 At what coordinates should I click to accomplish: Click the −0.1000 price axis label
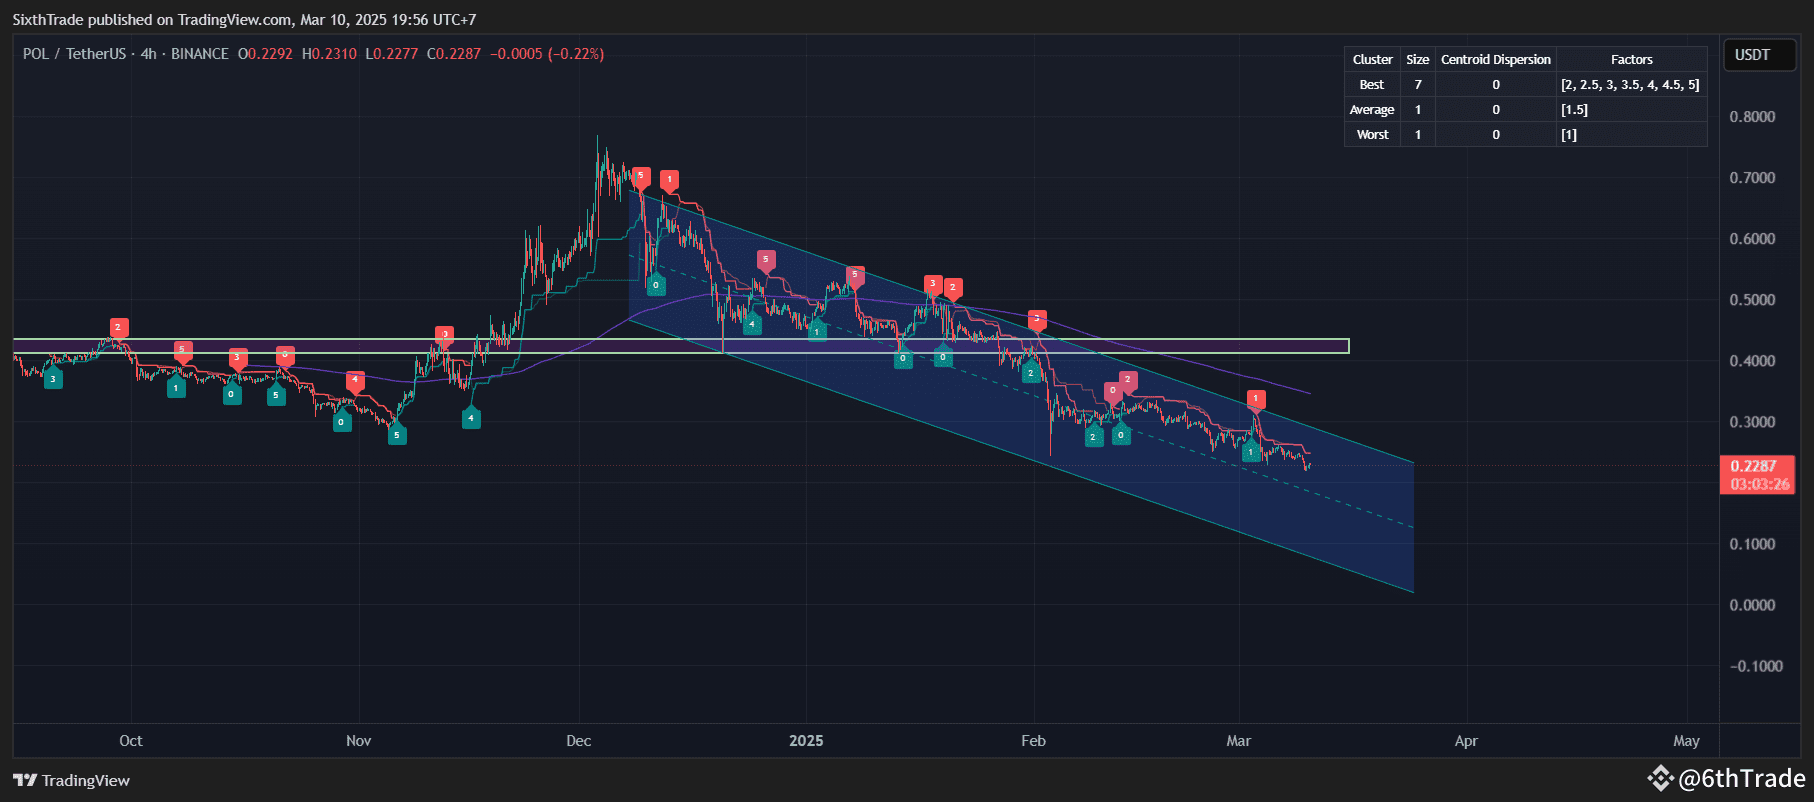point(1756,666)
